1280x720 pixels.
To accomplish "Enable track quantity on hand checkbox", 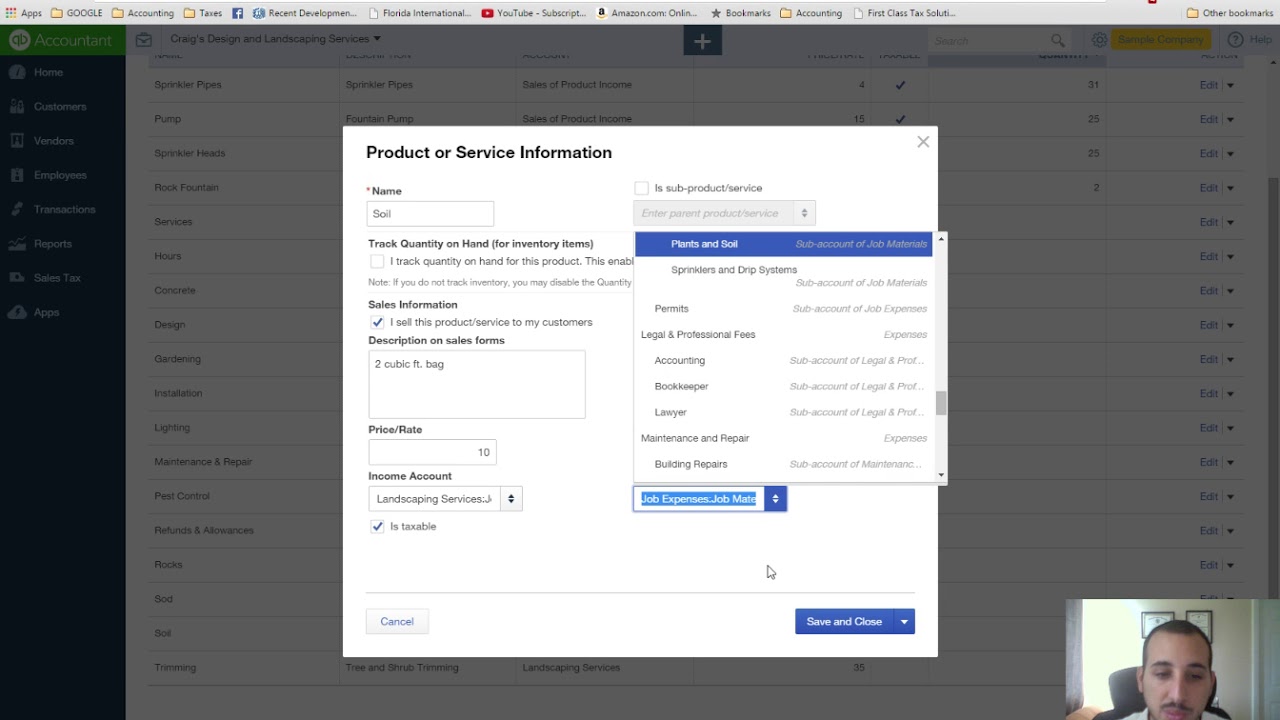I will point(377,261).
